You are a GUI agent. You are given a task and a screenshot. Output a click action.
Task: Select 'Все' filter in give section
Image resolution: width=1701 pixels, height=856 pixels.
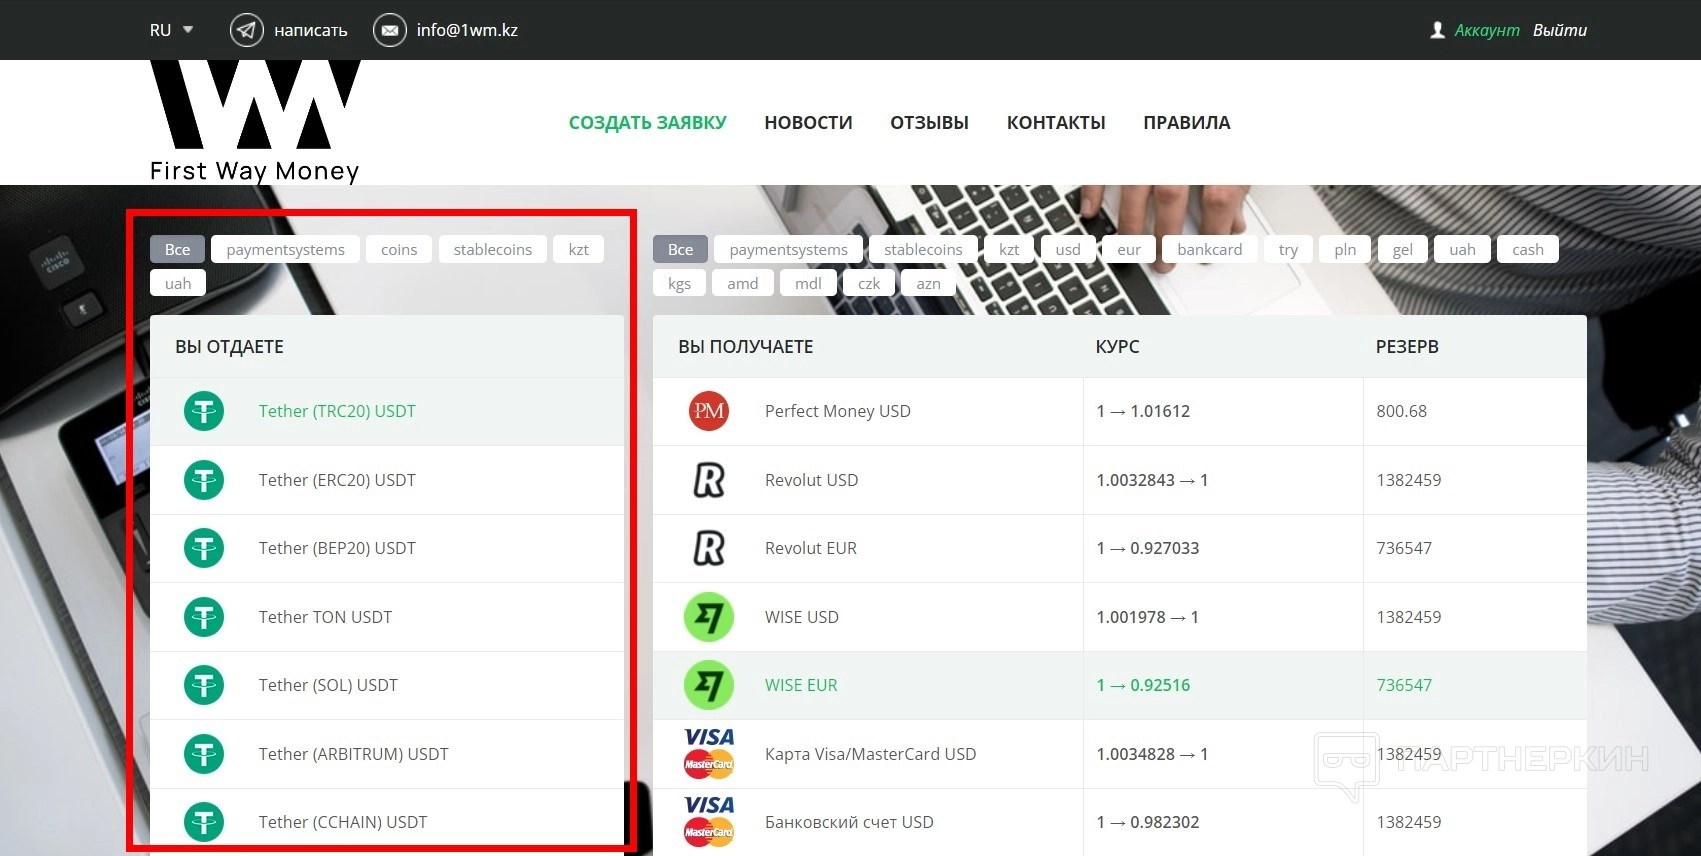coord(177,249)
